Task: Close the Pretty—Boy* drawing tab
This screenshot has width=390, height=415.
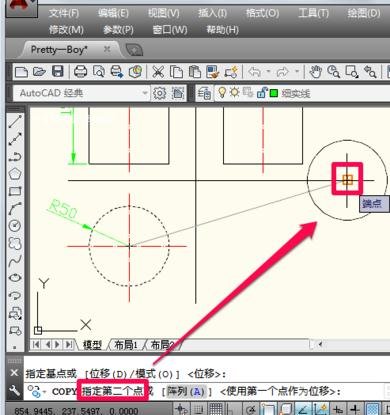Action: click(107, 49)
